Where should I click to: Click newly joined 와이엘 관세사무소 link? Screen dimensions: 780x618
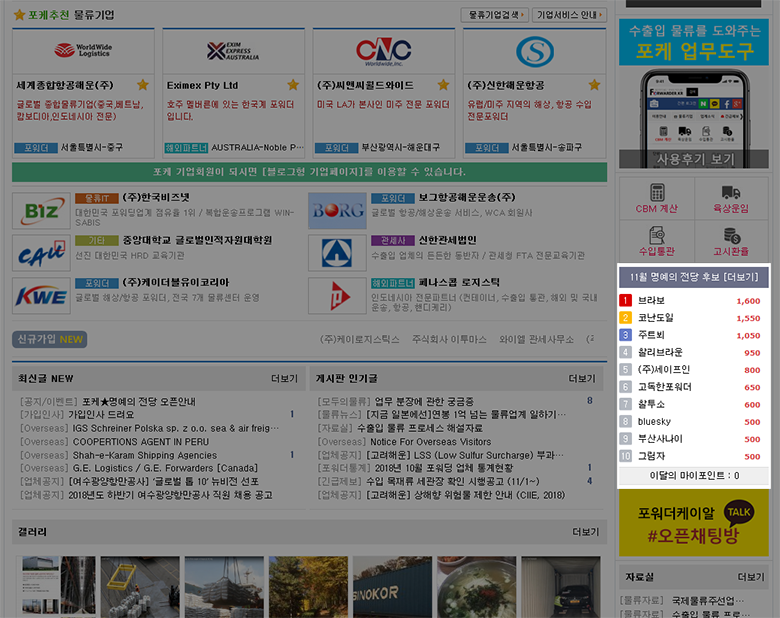click(536, 339)
